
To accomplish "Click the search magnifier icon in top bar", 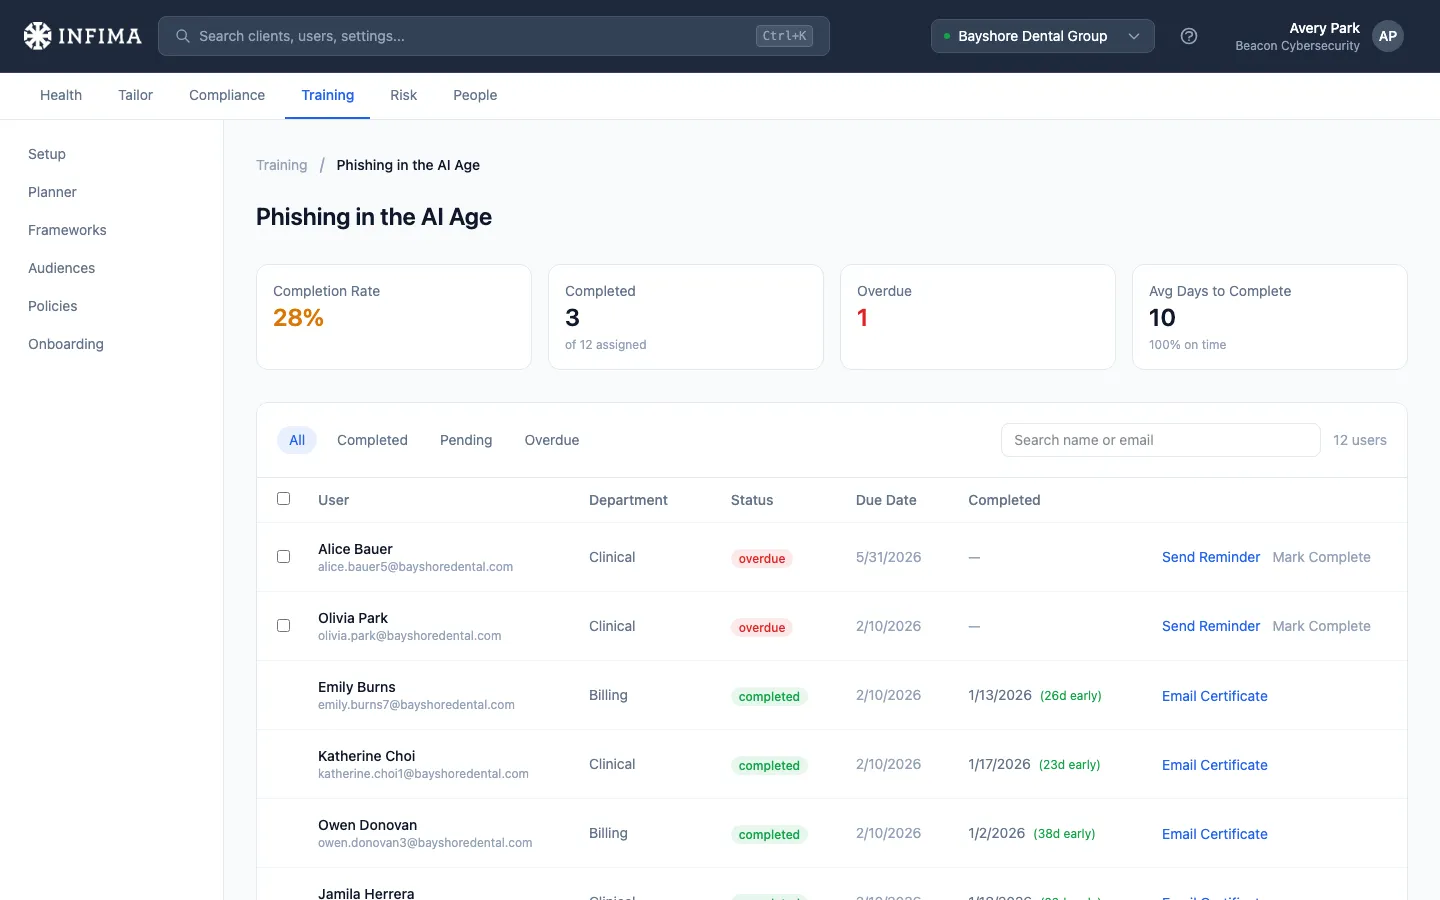I will pyautogui.click(x=183, y=36).
